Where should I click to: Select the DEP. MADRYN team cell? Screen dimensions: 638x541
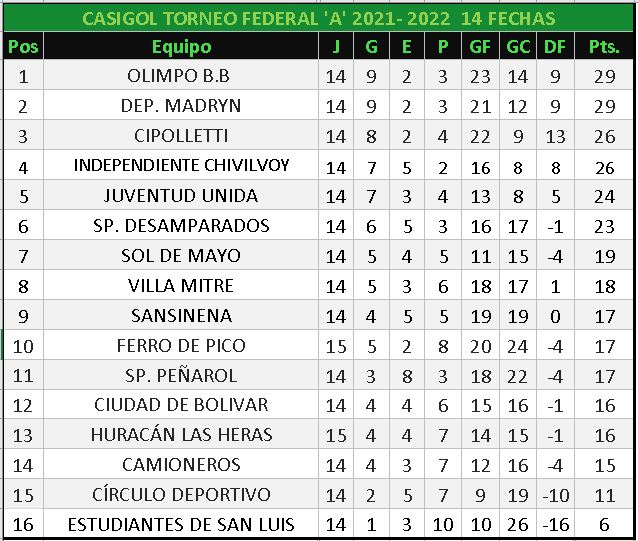(181, 106)
